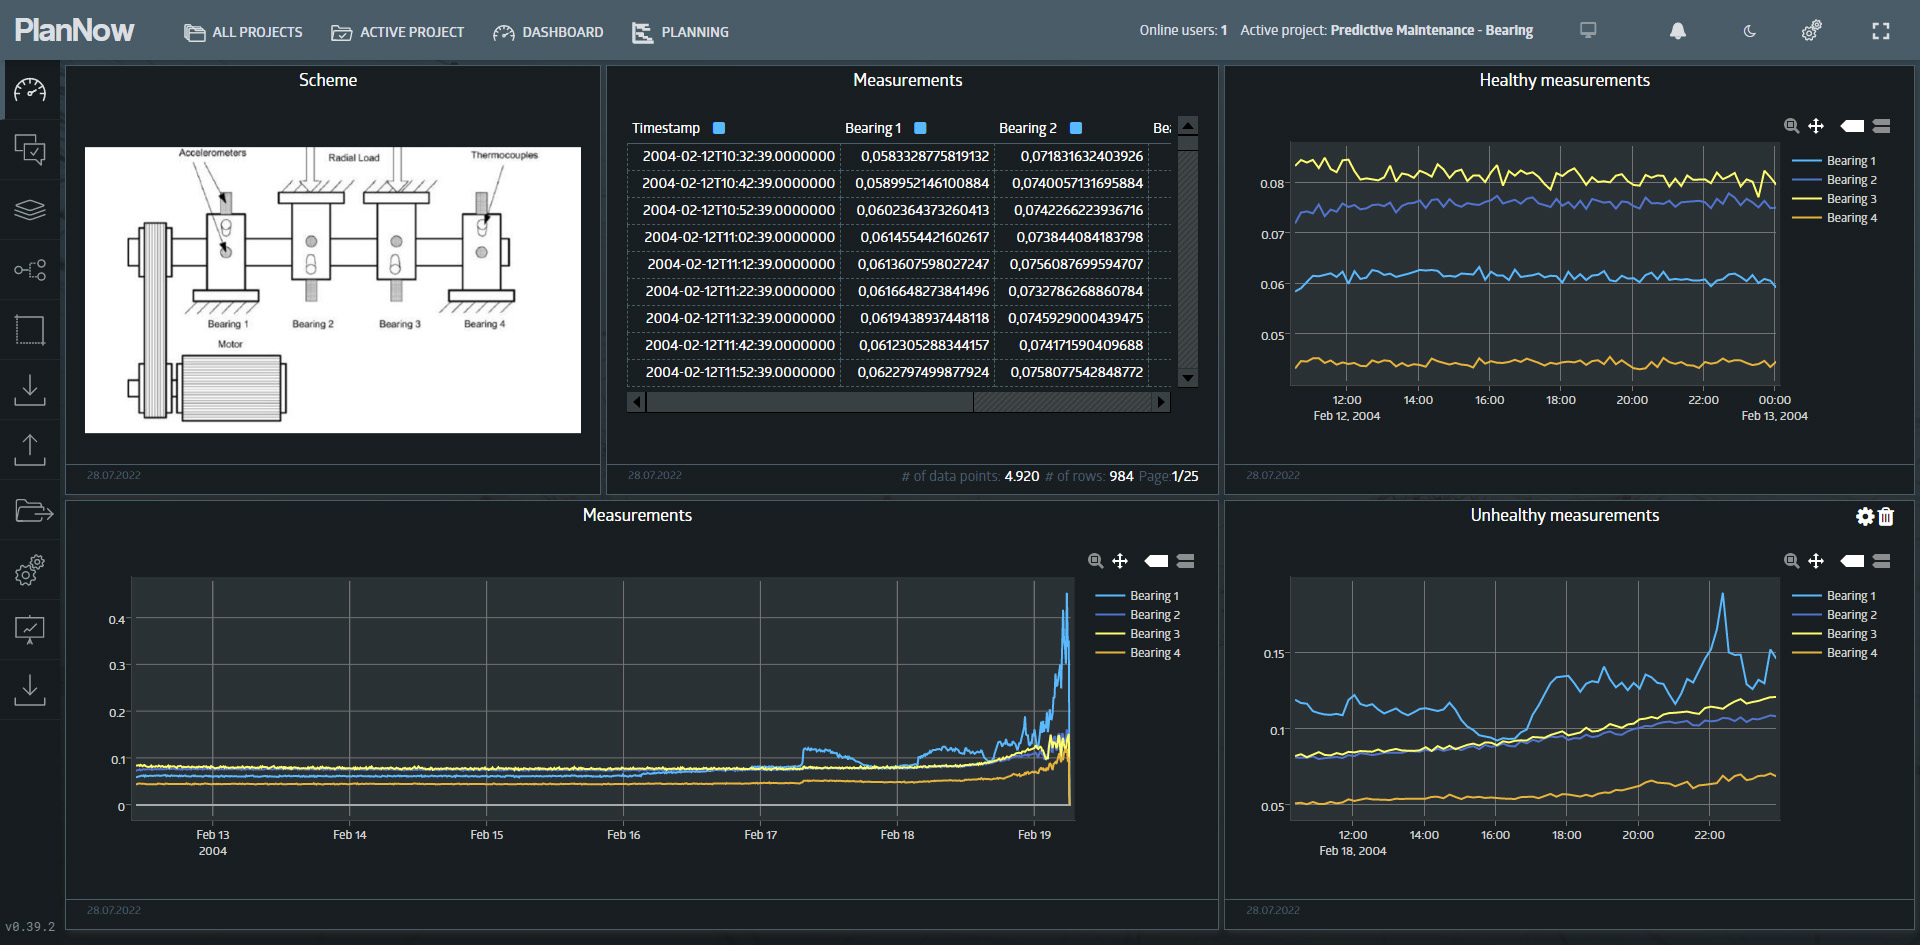Image resolution: width=1920 pixels, height=945 pixels.
Task: Click the table horizontal scrollbar thumb
Action: click(810, 402)
